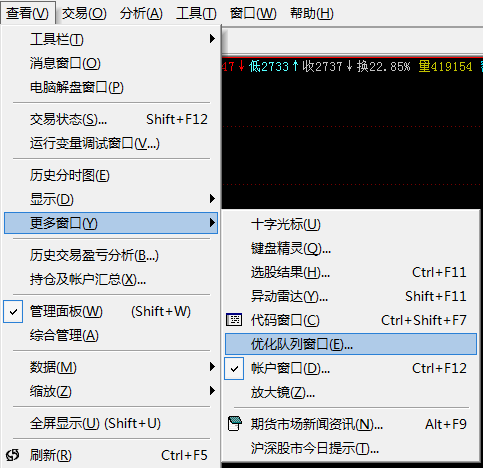The width and height of the screenshot is (483, 468).
Task: Open 放大镜(Z) entry
Action: tap(351, 392)
